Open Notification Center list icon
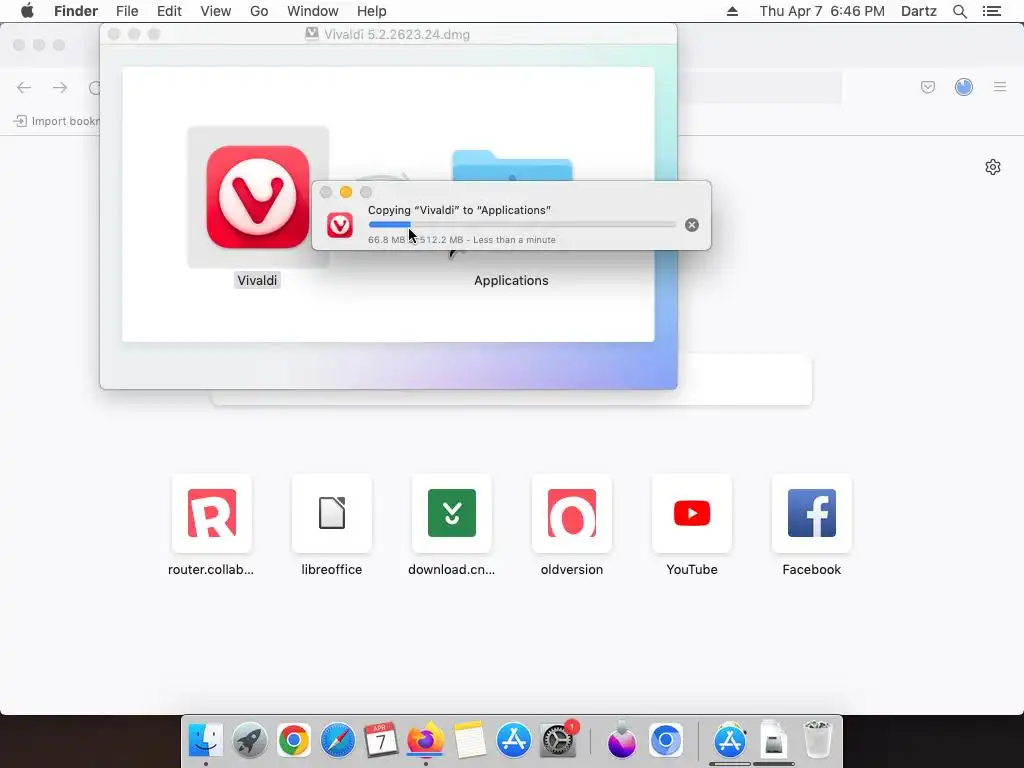The height and width of the screenshot is (768, 1024). pos(991,11)
